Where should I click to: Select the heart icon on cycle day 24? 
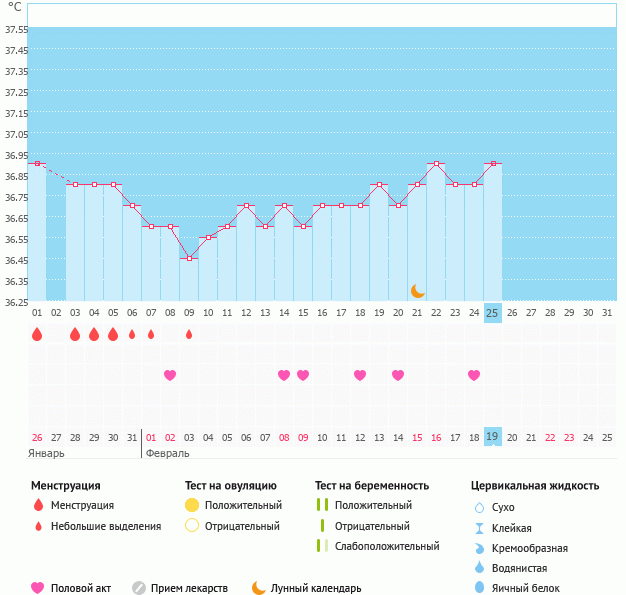point(474,375)
